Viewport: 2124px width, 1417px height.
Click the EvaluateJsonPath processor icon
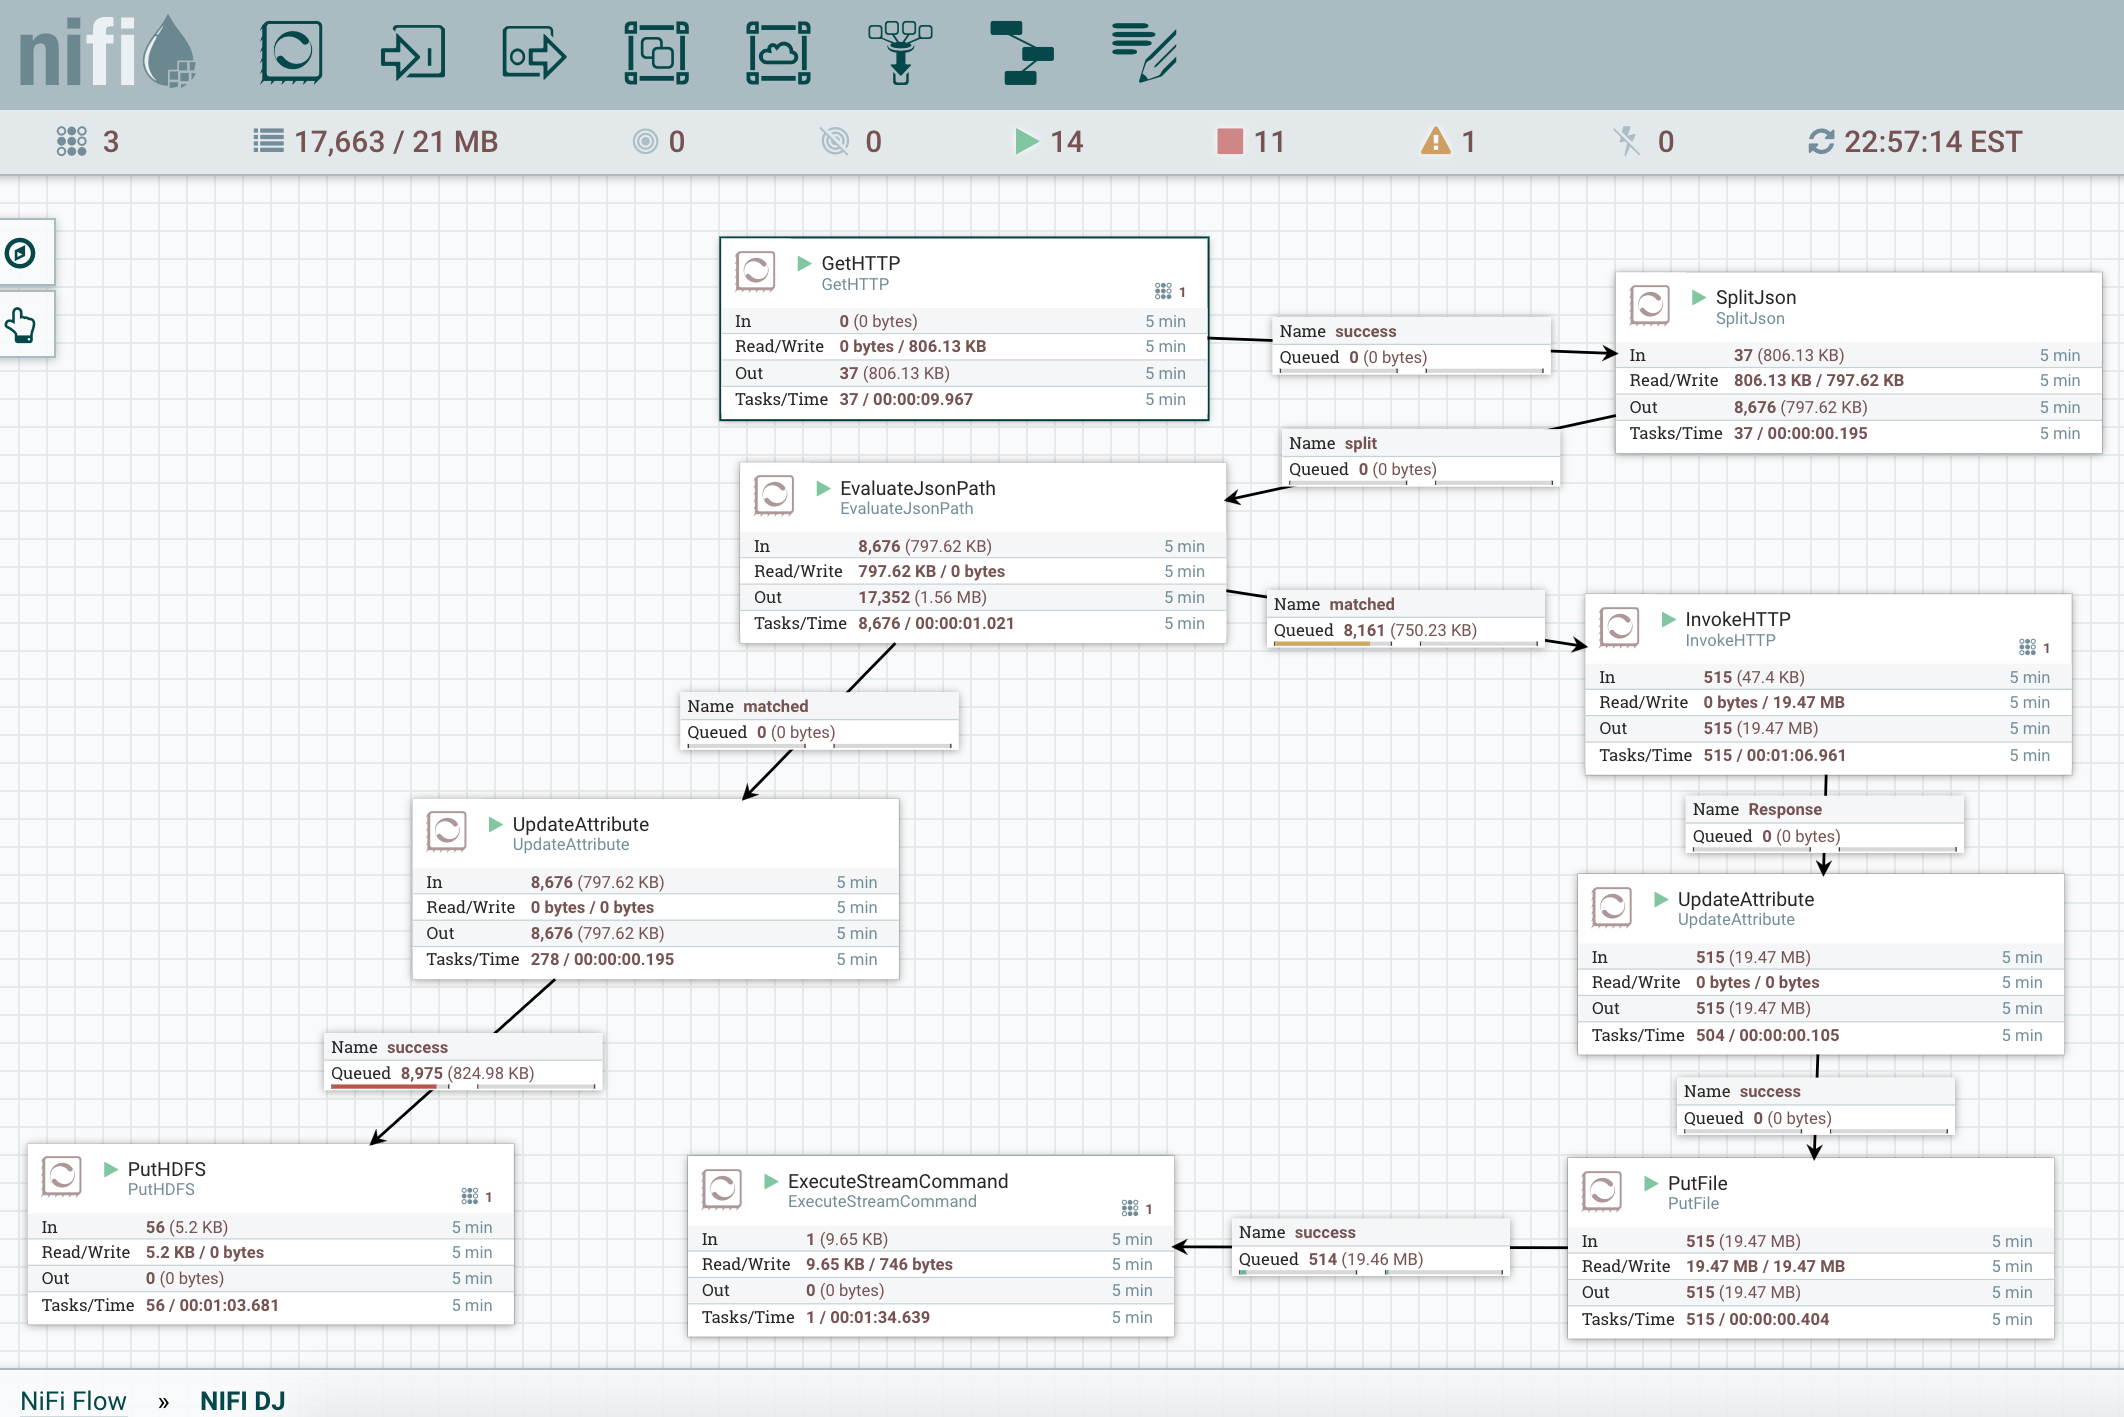point(774,495)
